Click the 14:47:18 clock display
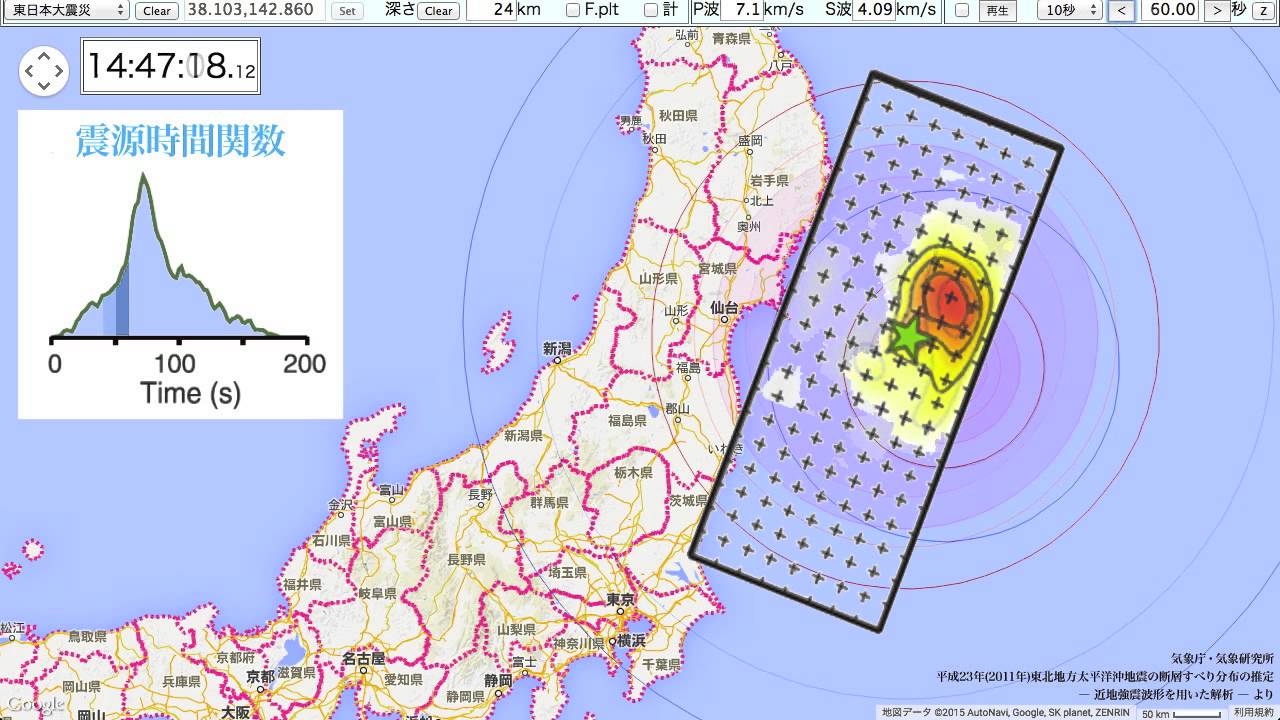The image size is (1280, 720). [170, 66]
